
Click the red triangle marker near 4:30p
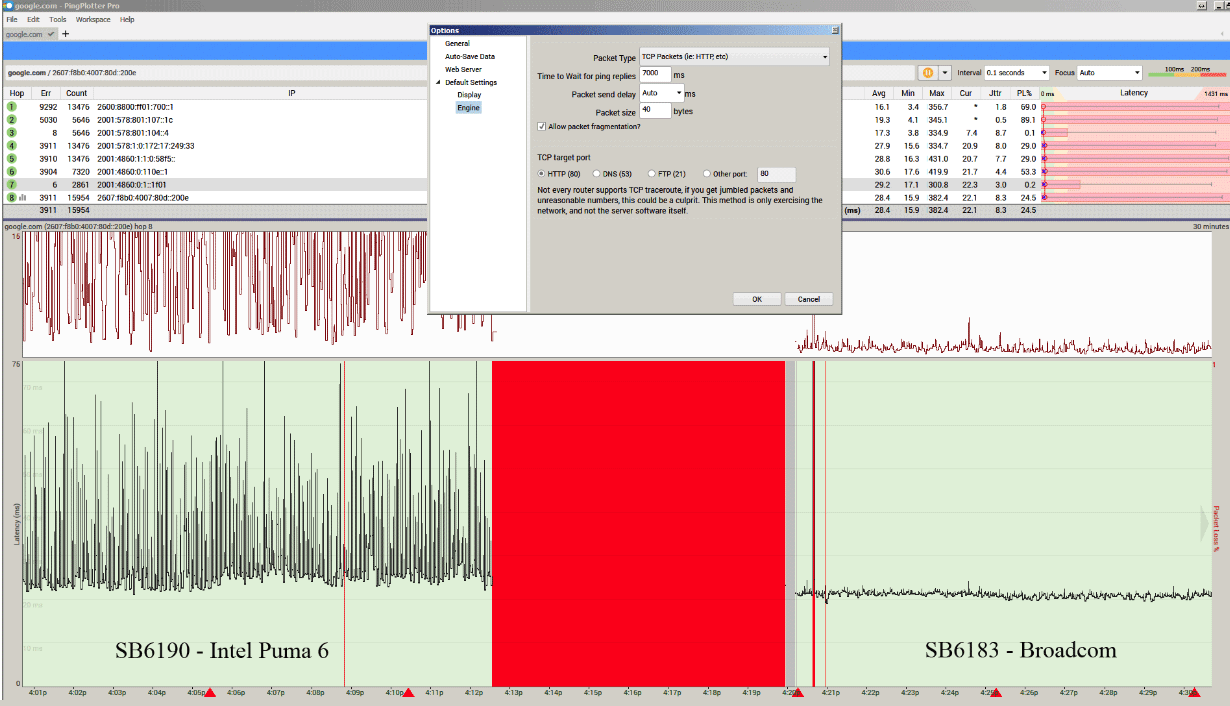pos(1194,692)
